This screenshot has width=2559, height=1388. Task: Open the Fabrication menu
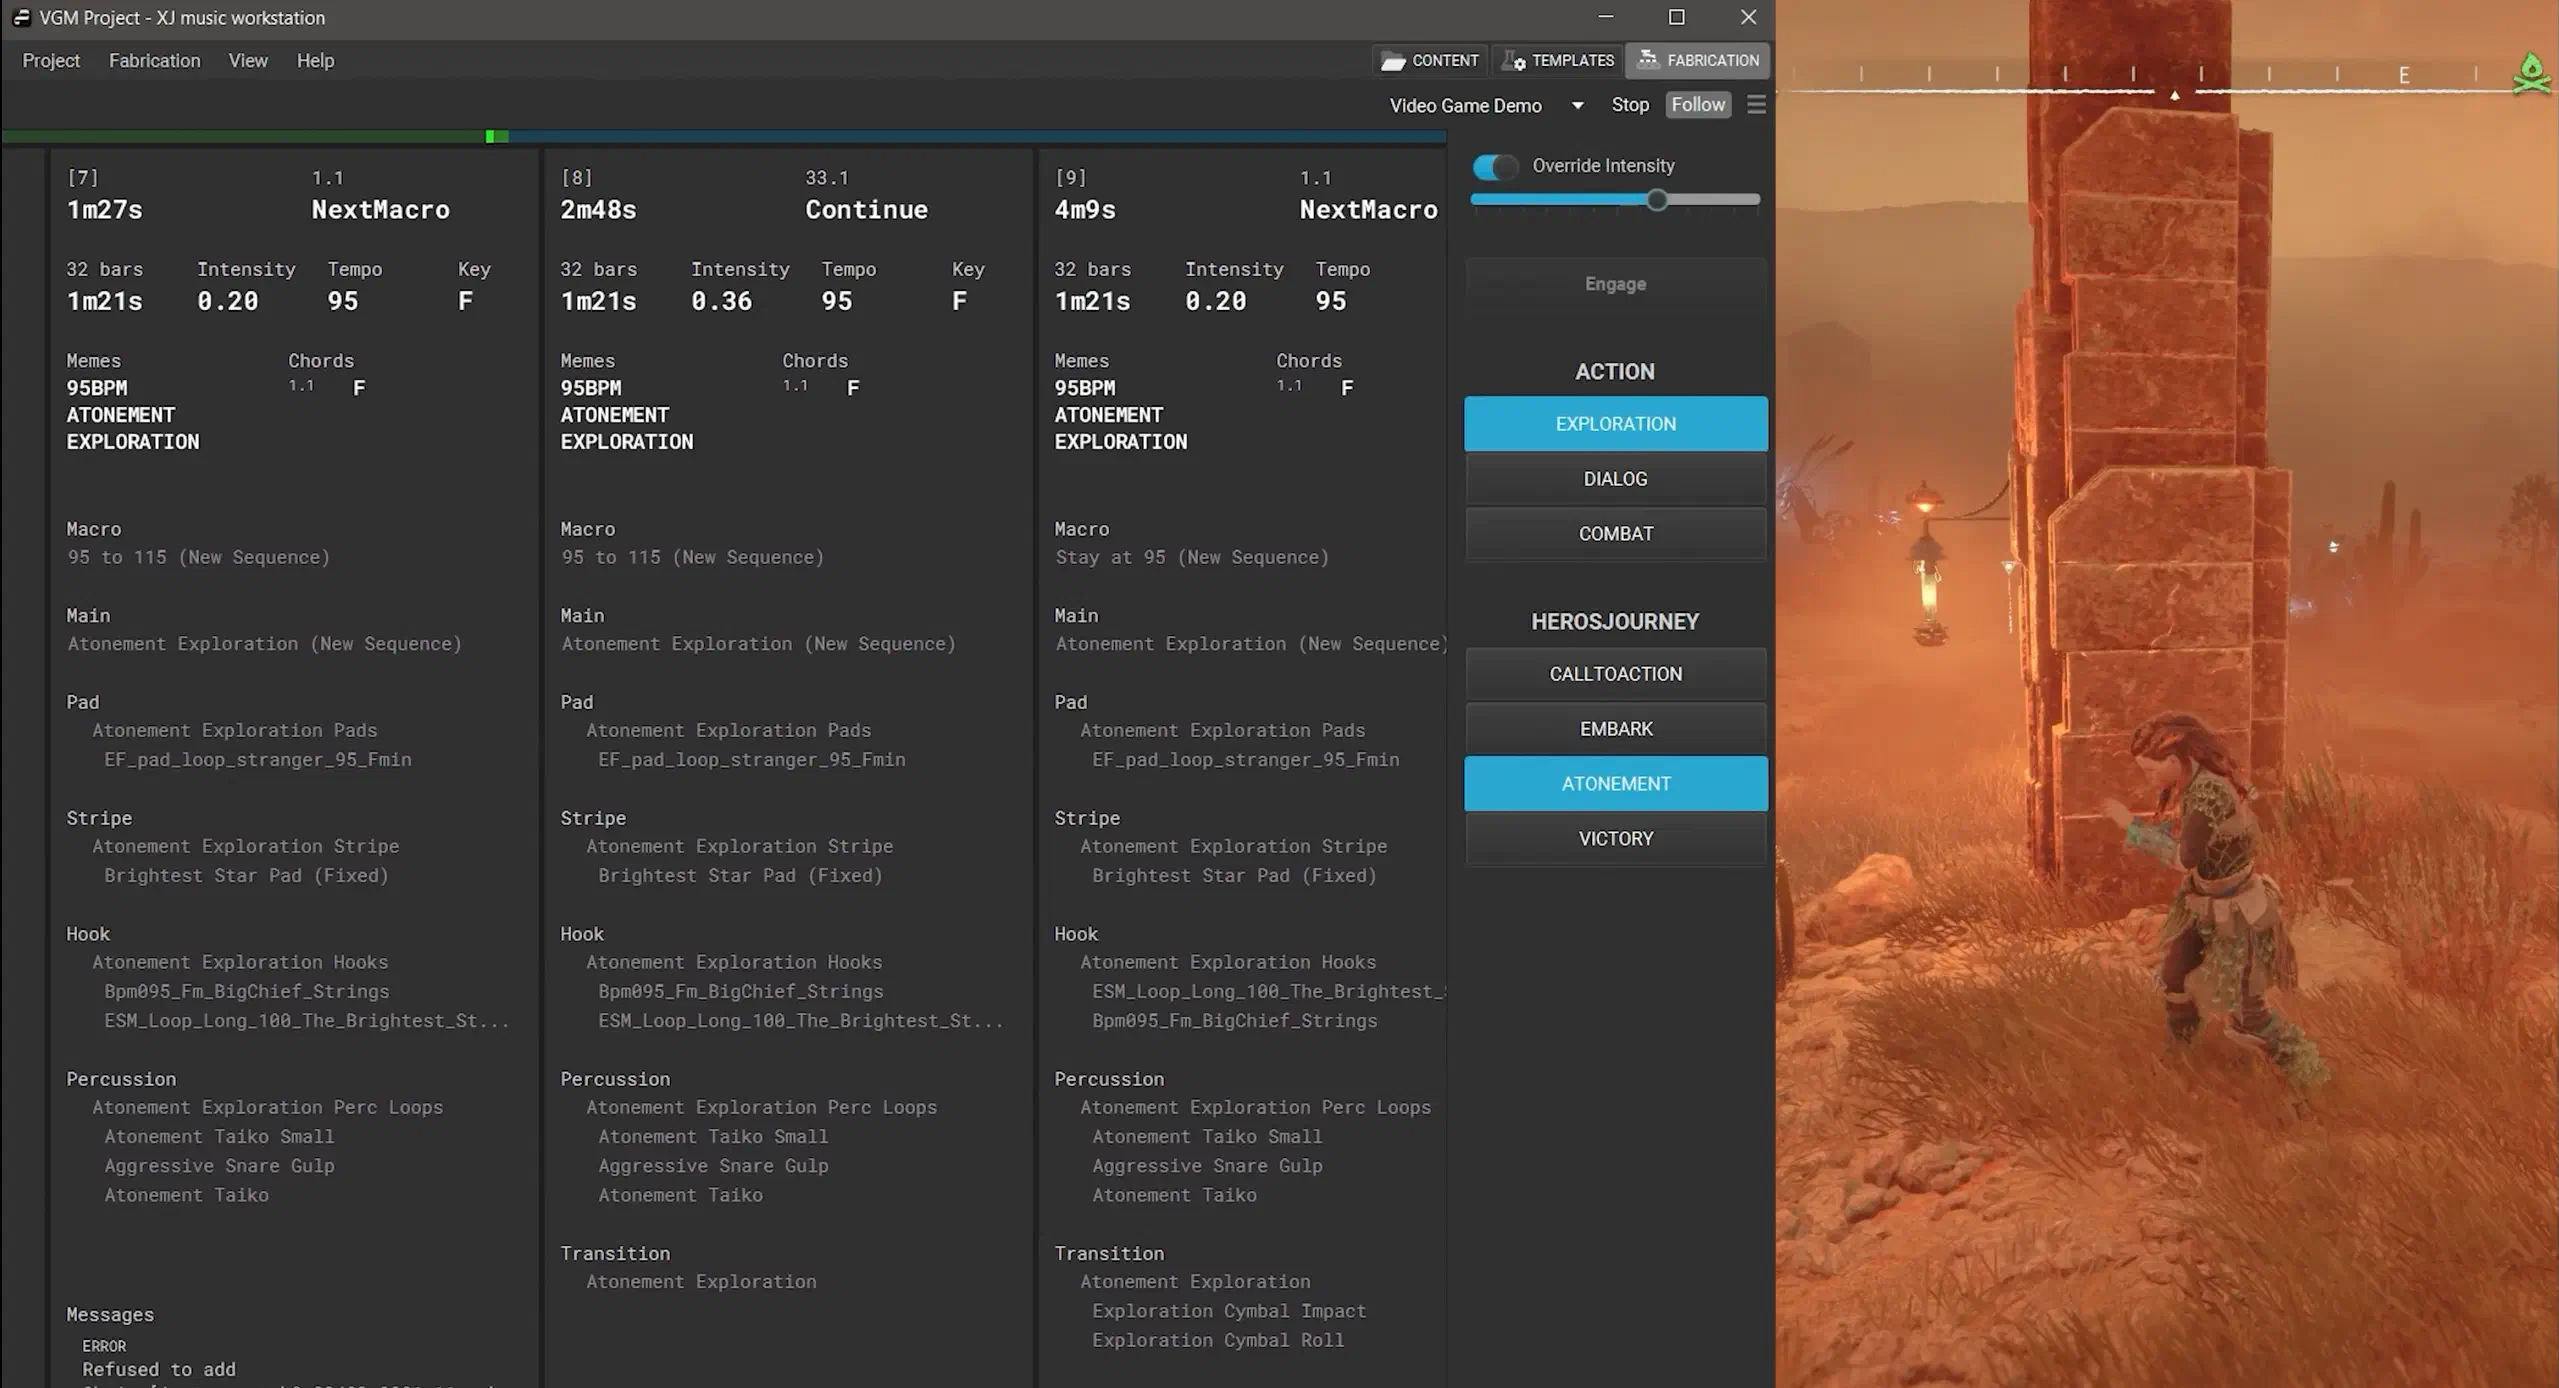[154, 61]
